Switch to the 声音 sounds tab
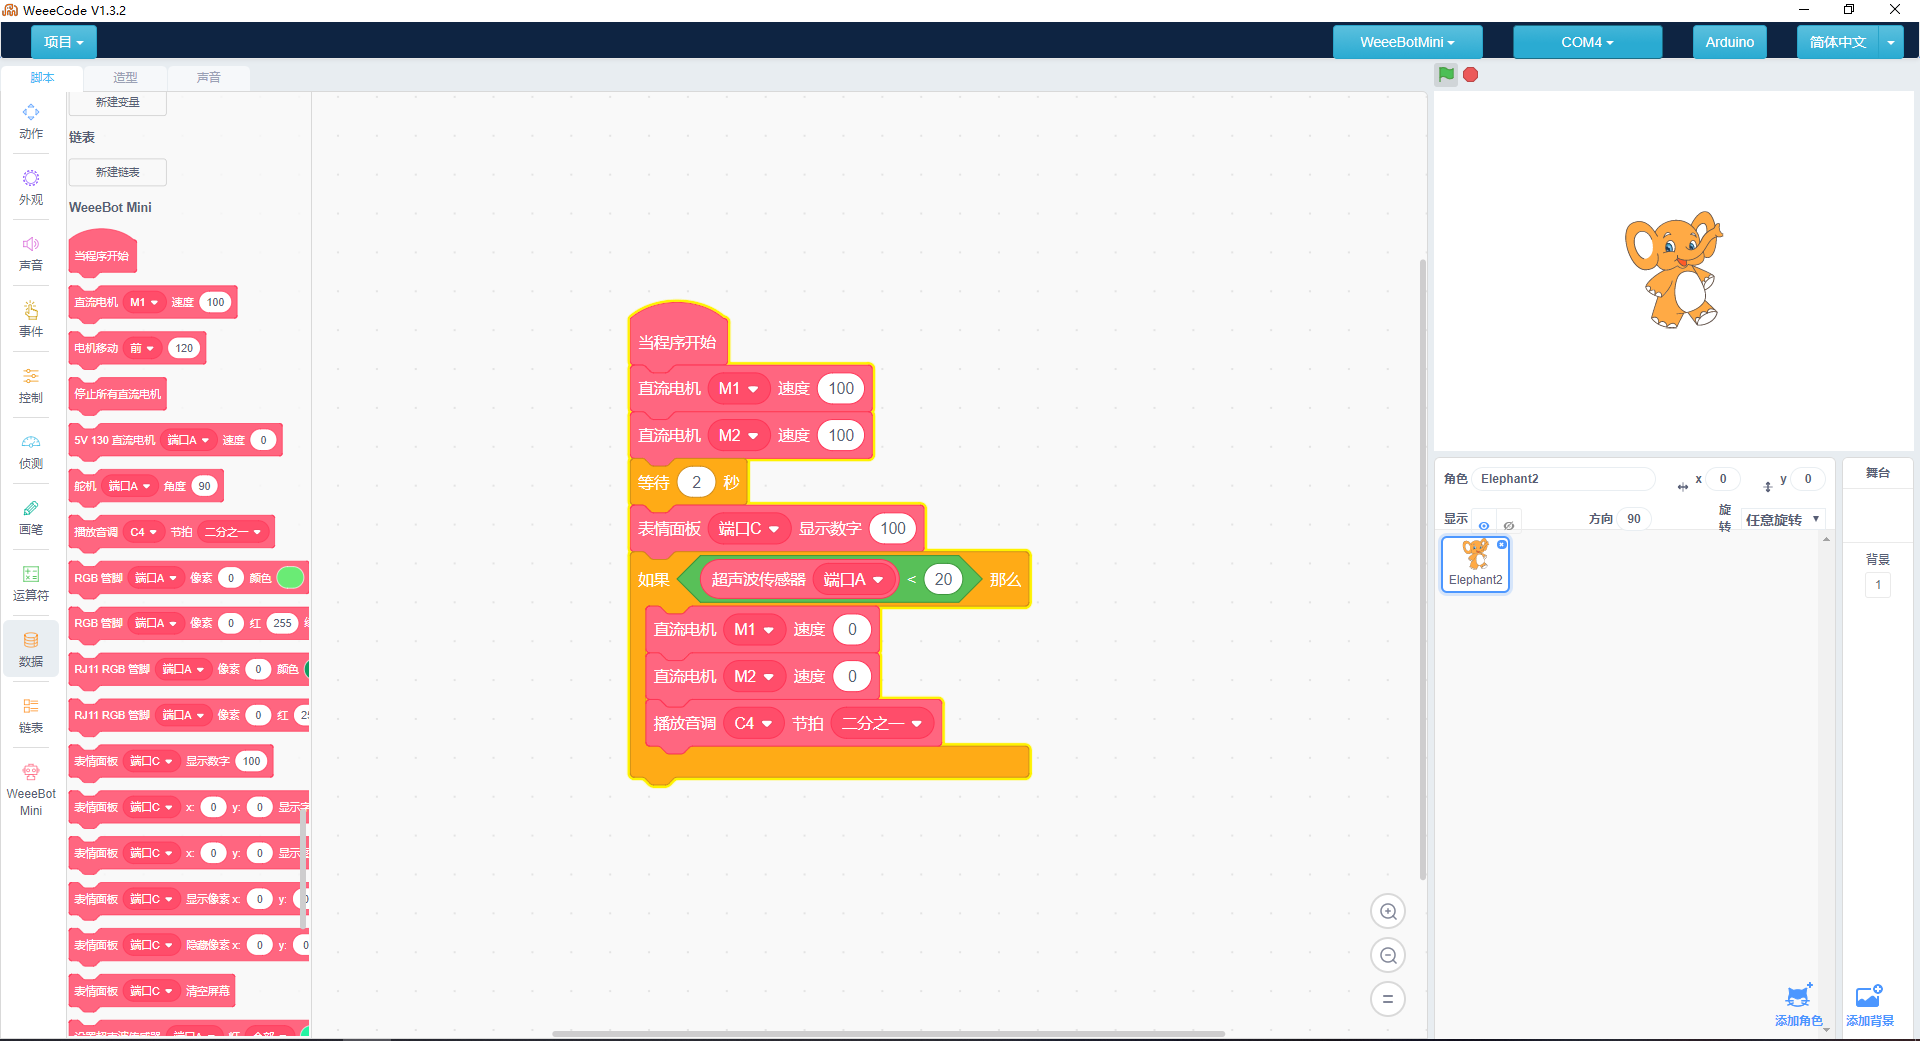Screen dimensions: 1920x1041 click(x=208, y=77)
